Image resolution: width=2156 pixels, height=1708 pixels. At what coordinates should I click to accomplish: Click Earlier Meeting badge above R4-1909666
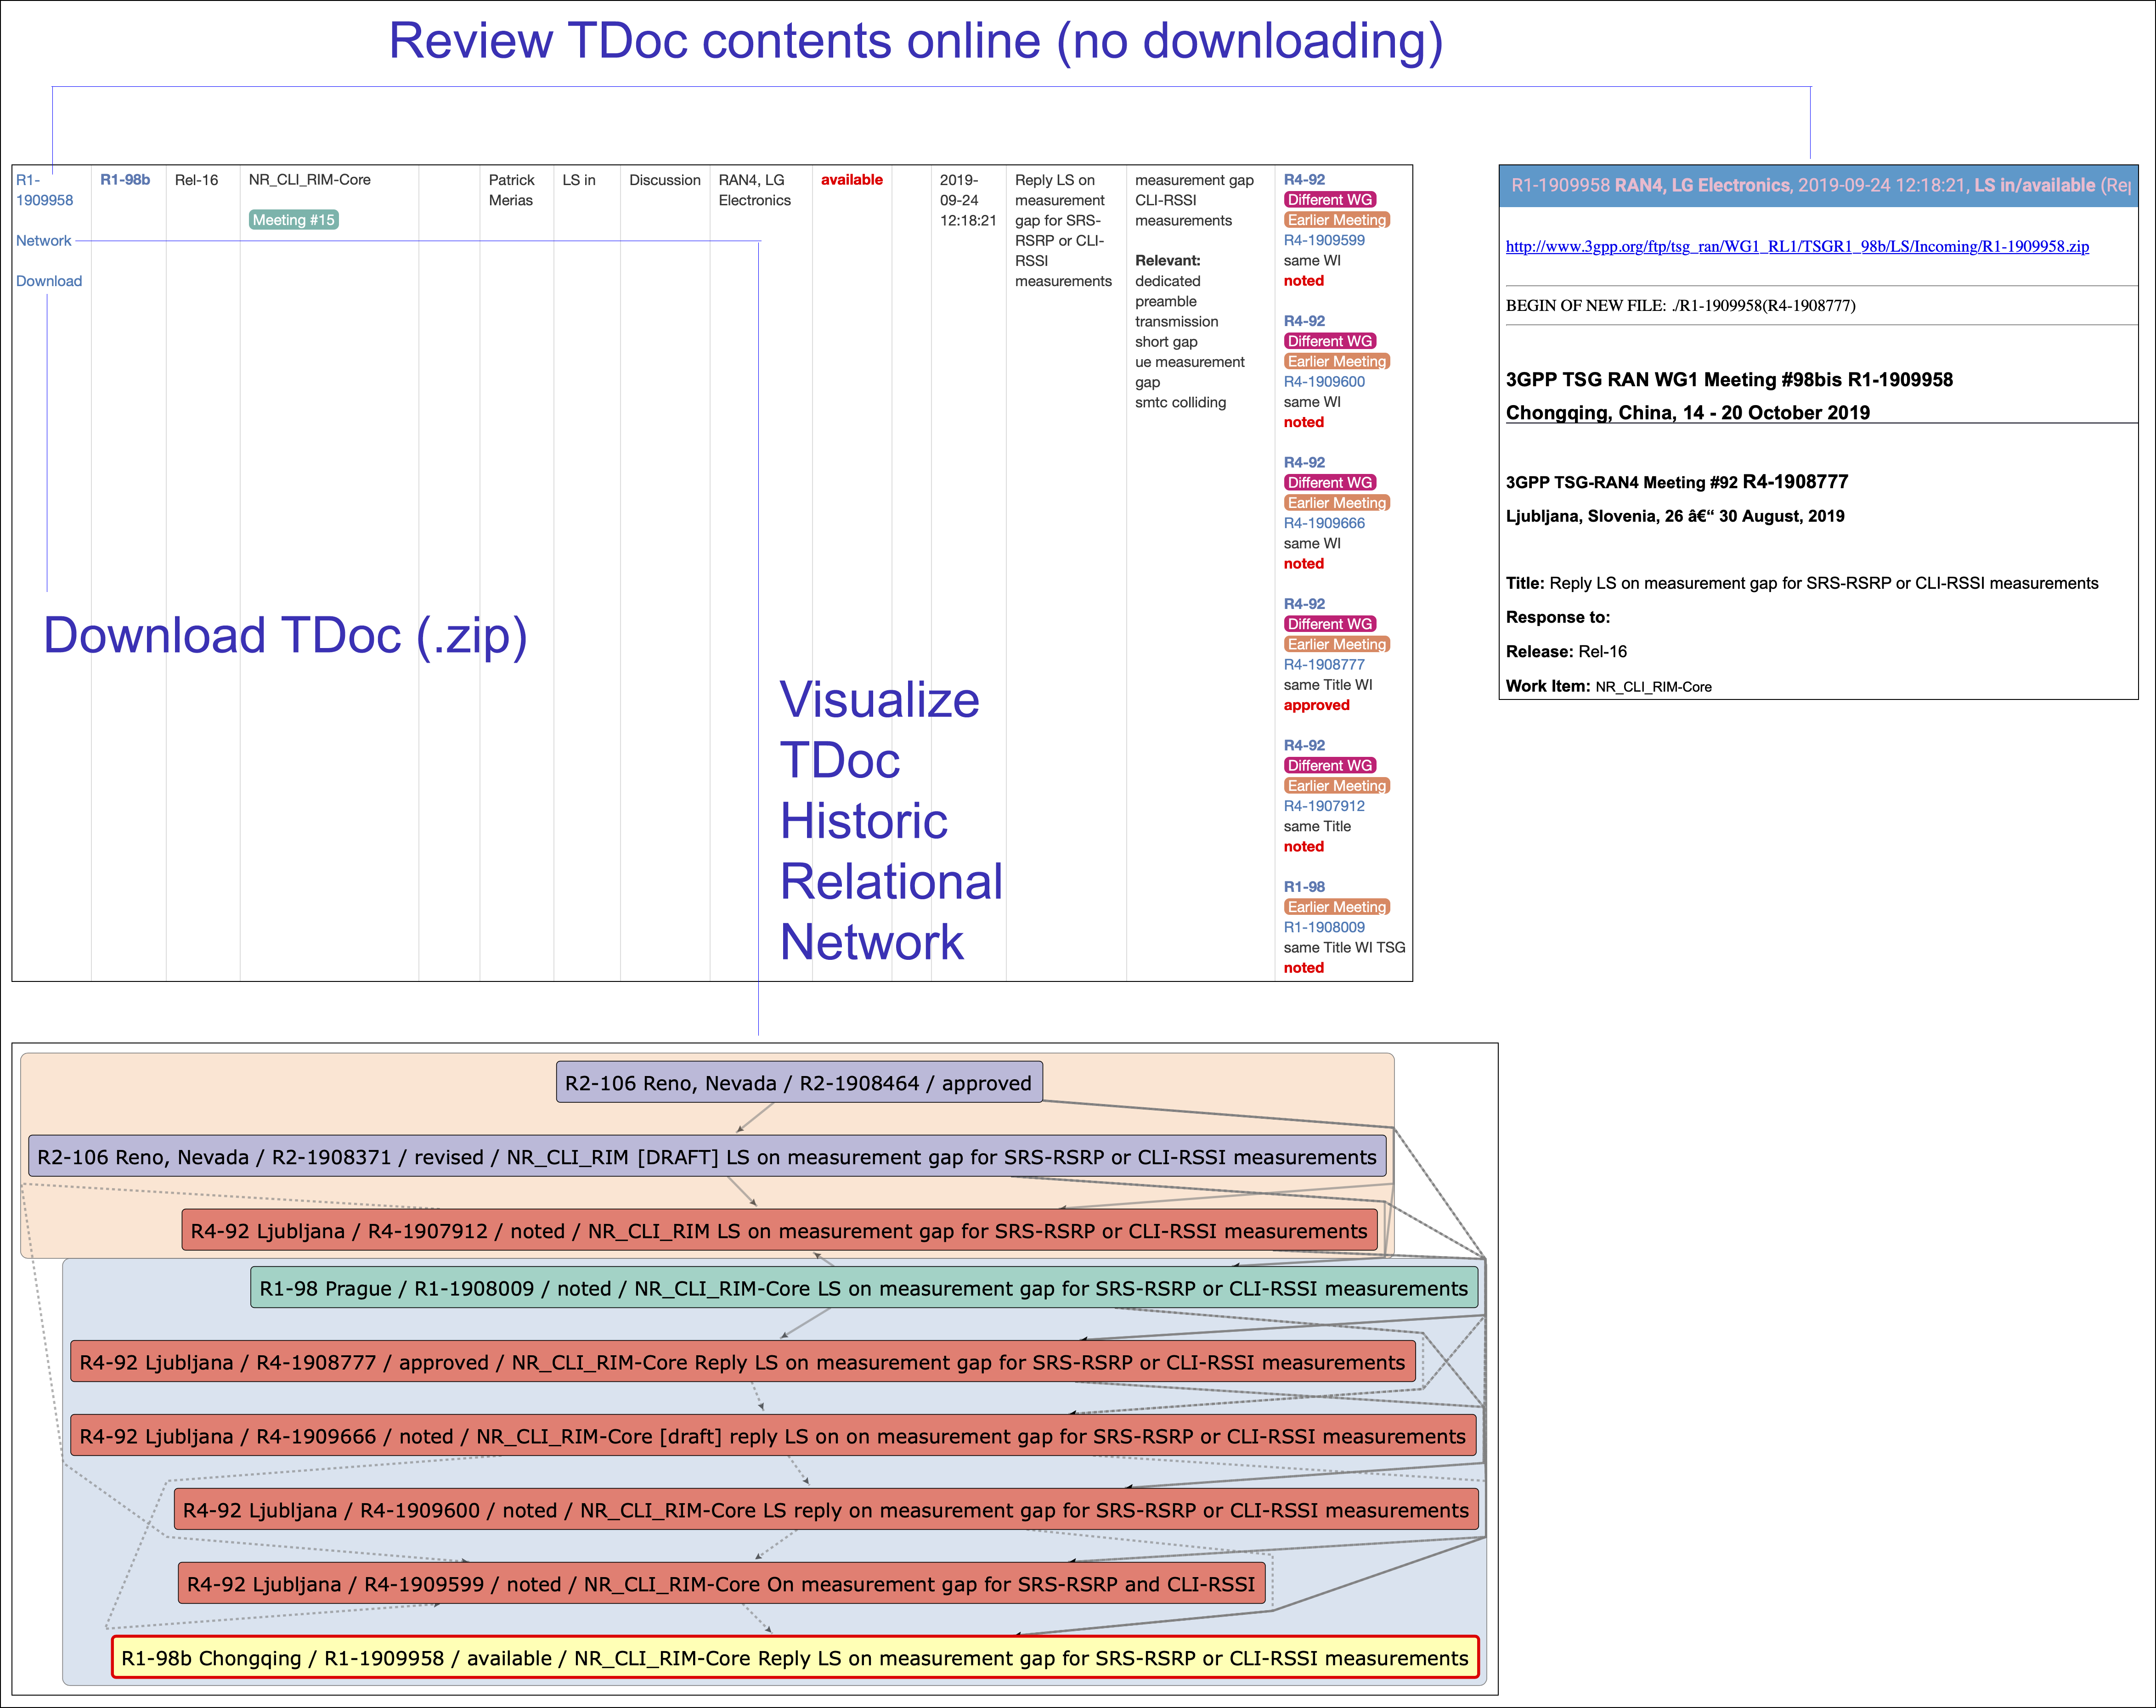(x=1337, y=503)
